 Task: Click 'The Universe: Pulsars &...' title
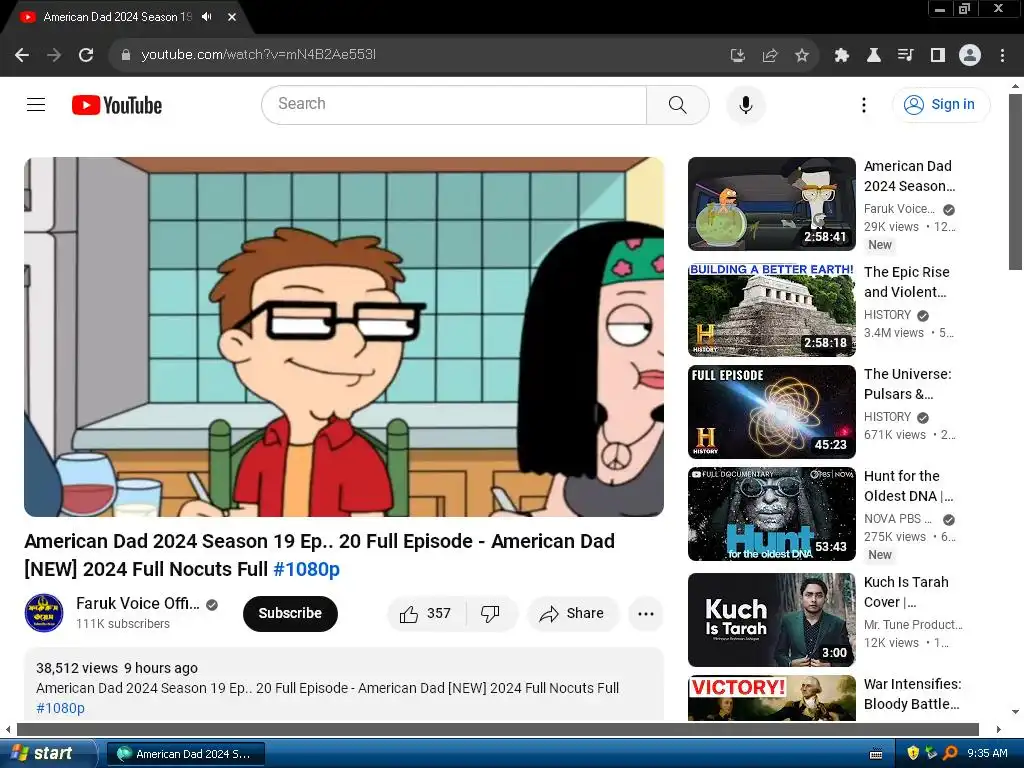point(908,384)
